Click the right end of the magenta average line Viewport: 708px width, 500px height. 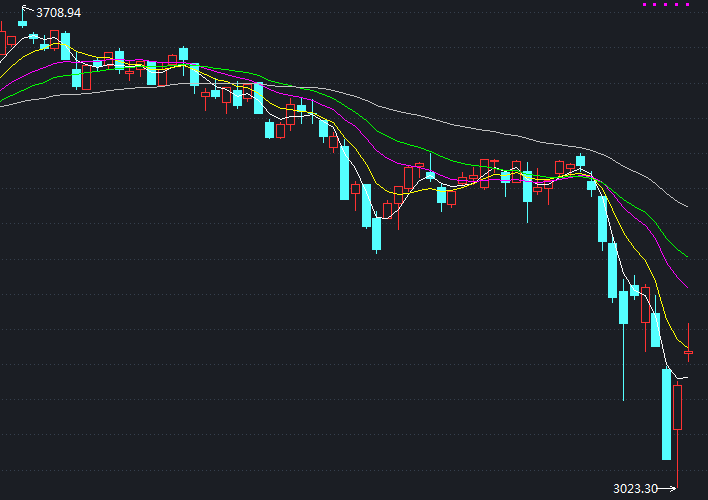(x=686, y=287)
